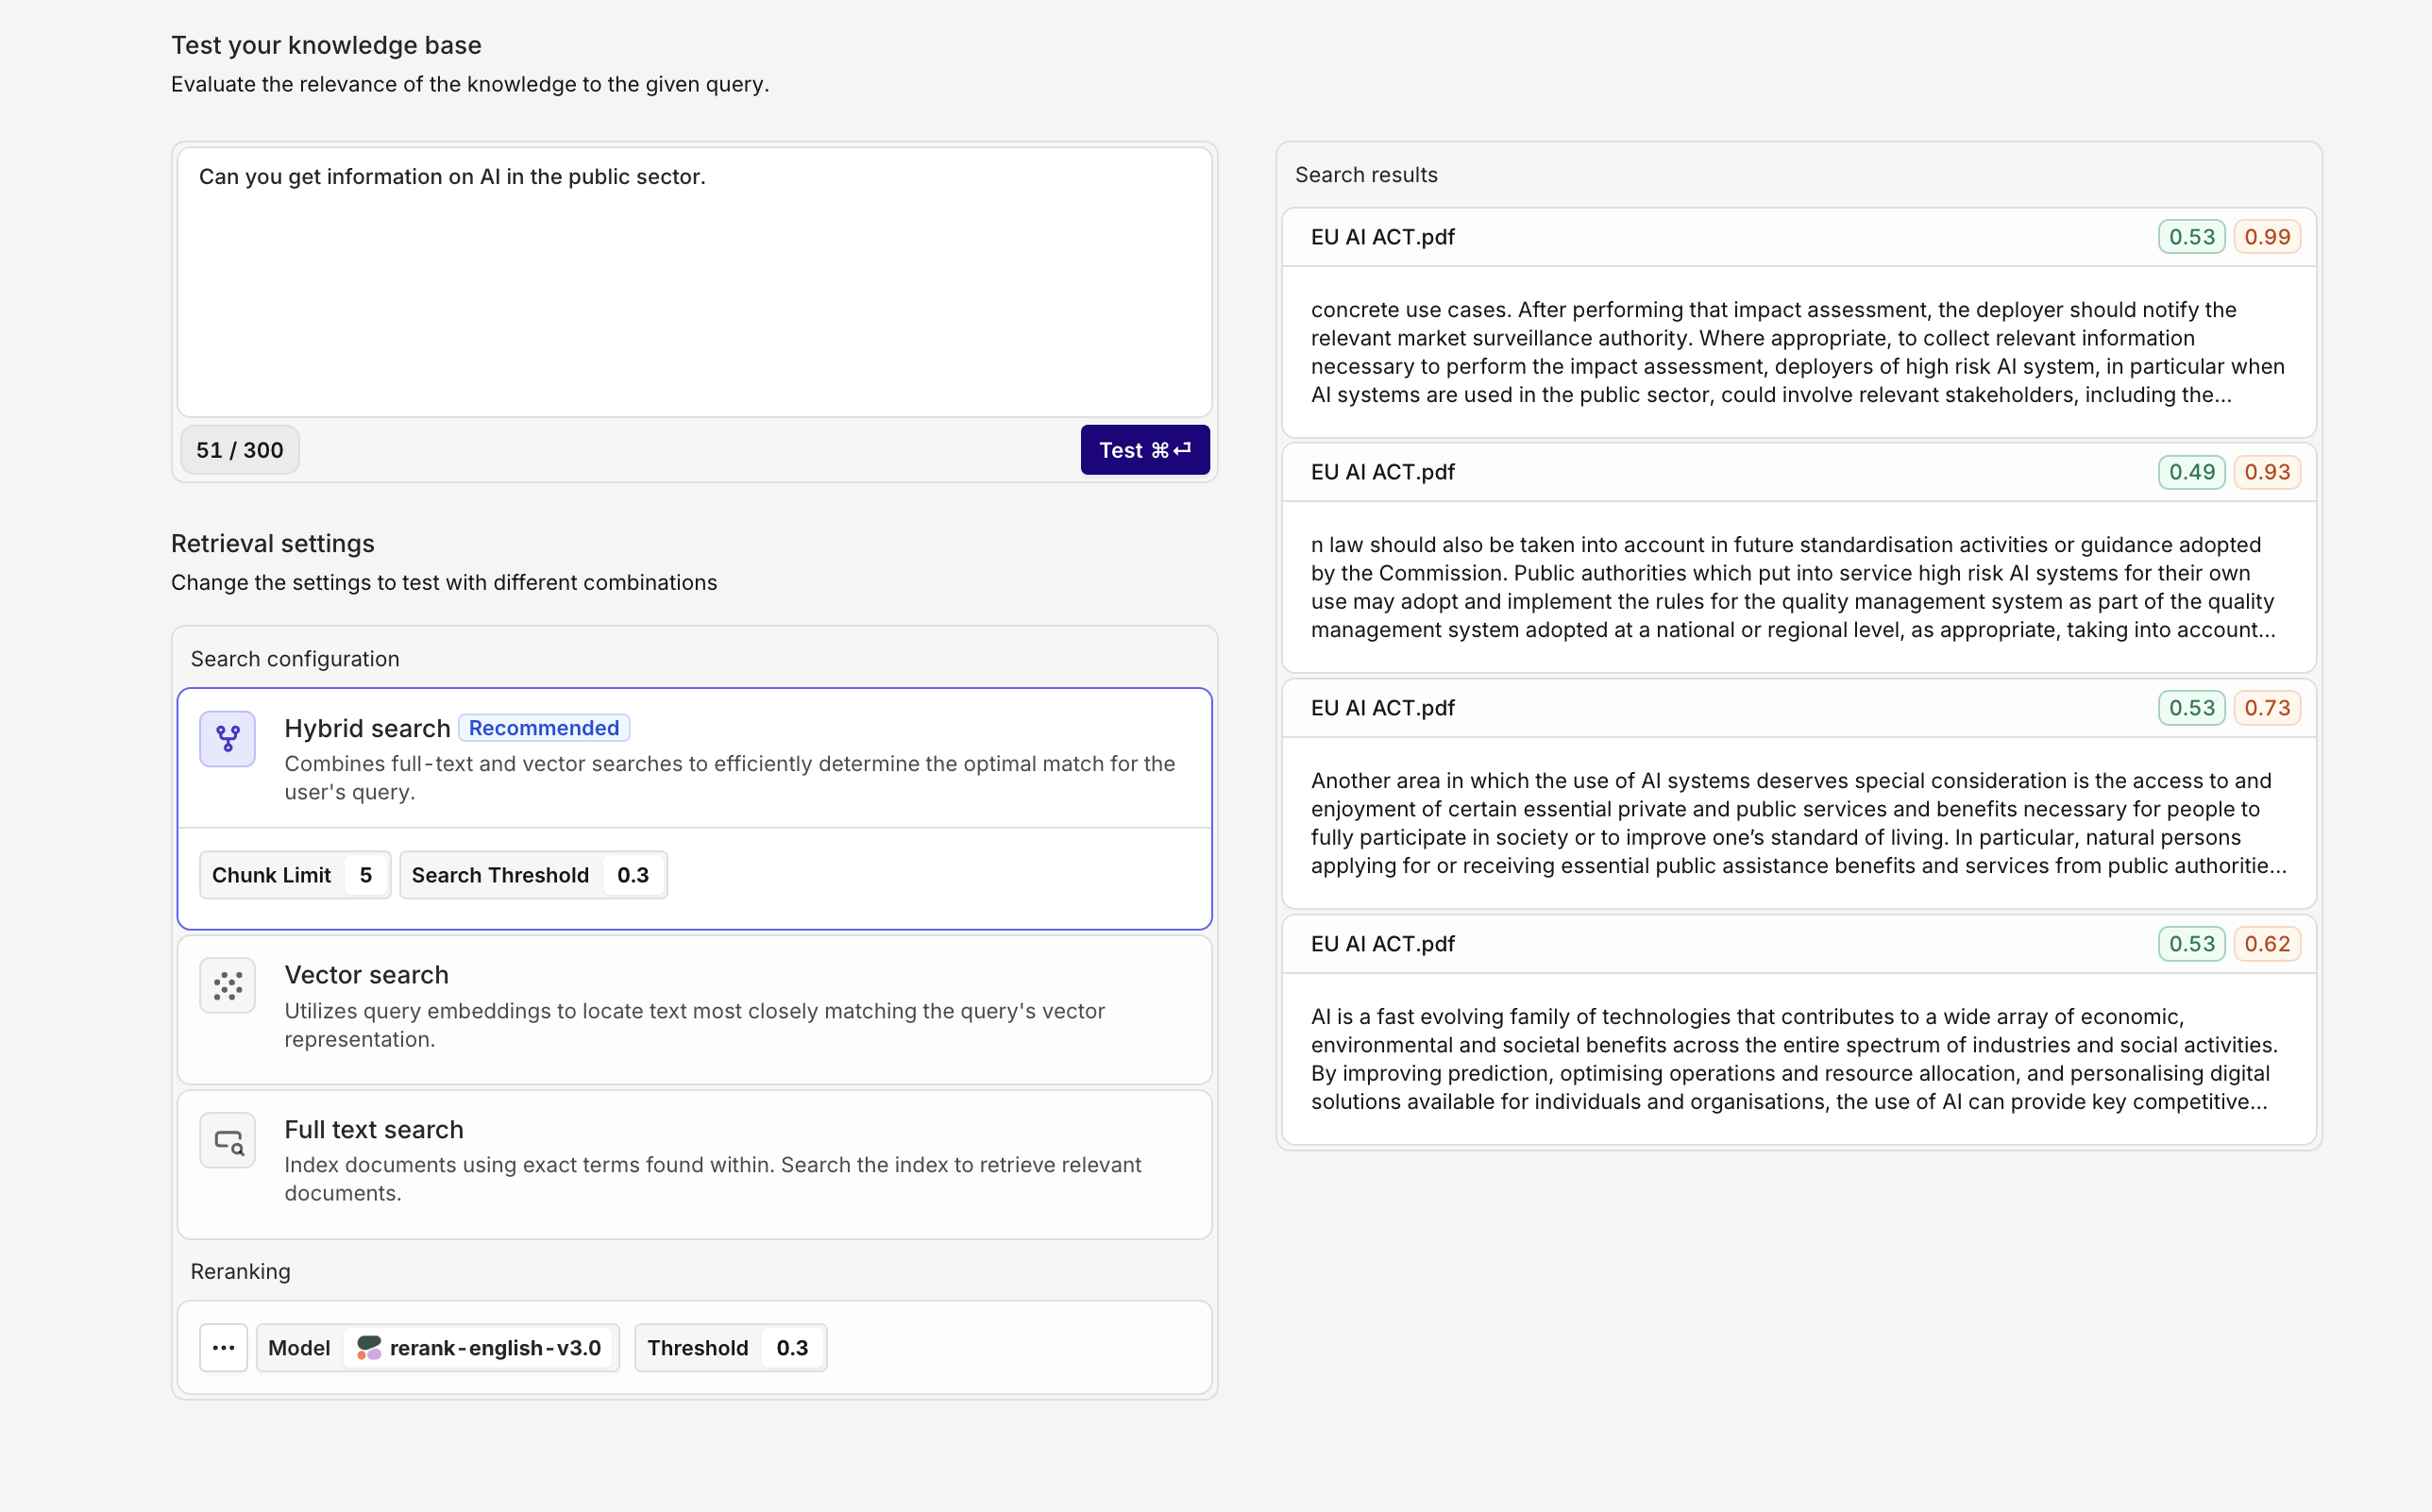
Task: Click the 0.99 rerank score badge
Action: point(2266,237)
